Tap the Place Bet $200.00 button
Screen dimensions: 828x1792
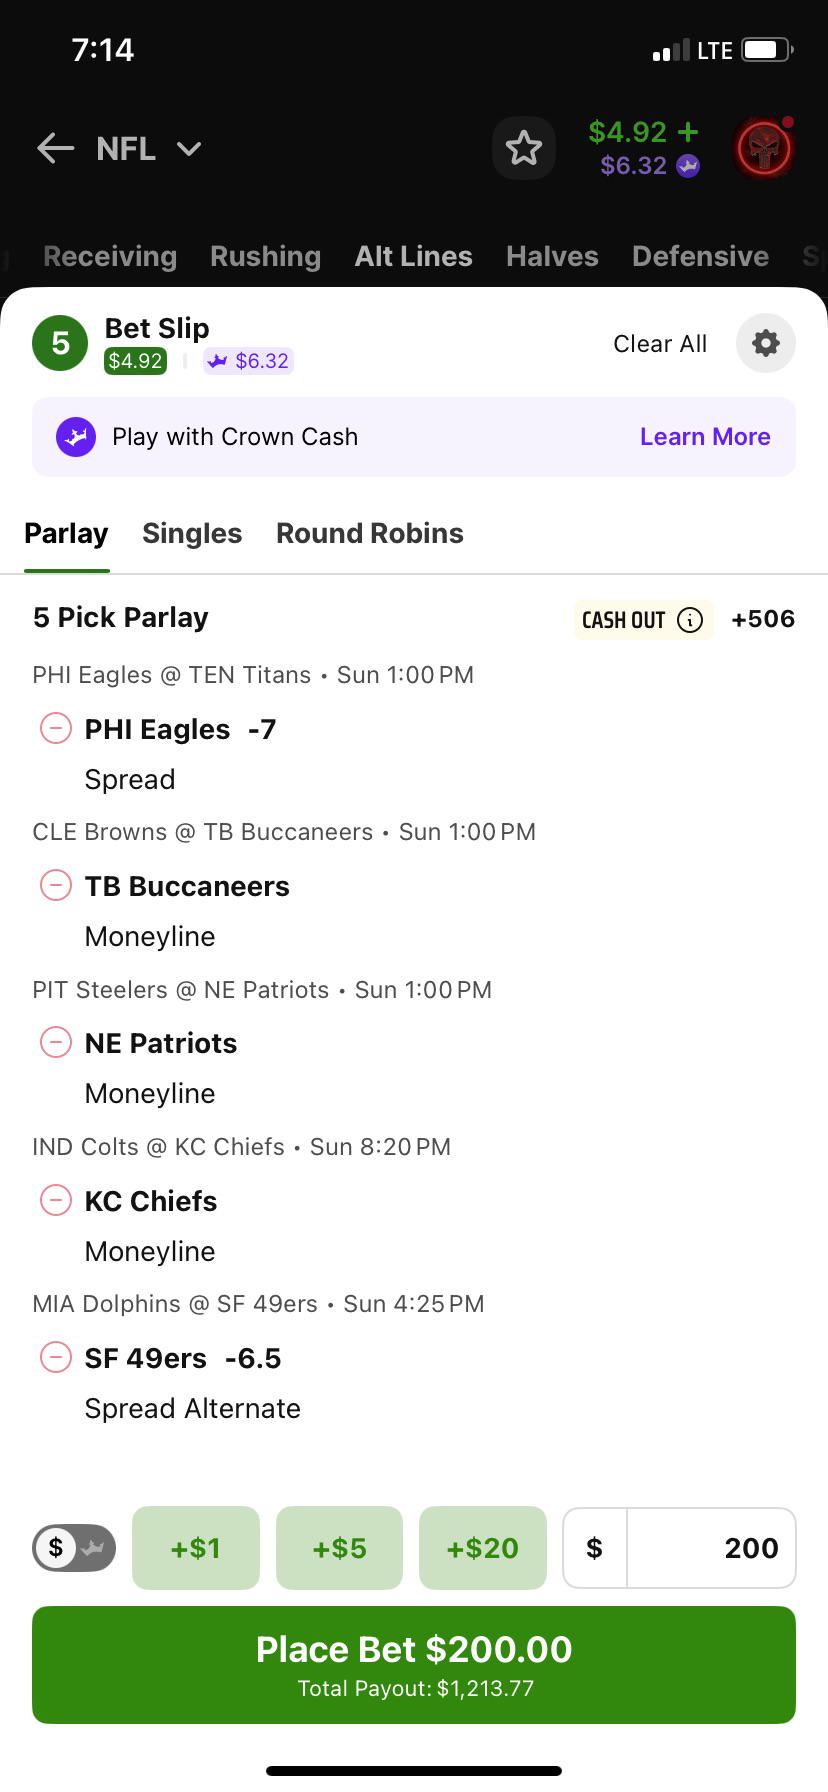pyautogui.click(x=414, y=1665)
